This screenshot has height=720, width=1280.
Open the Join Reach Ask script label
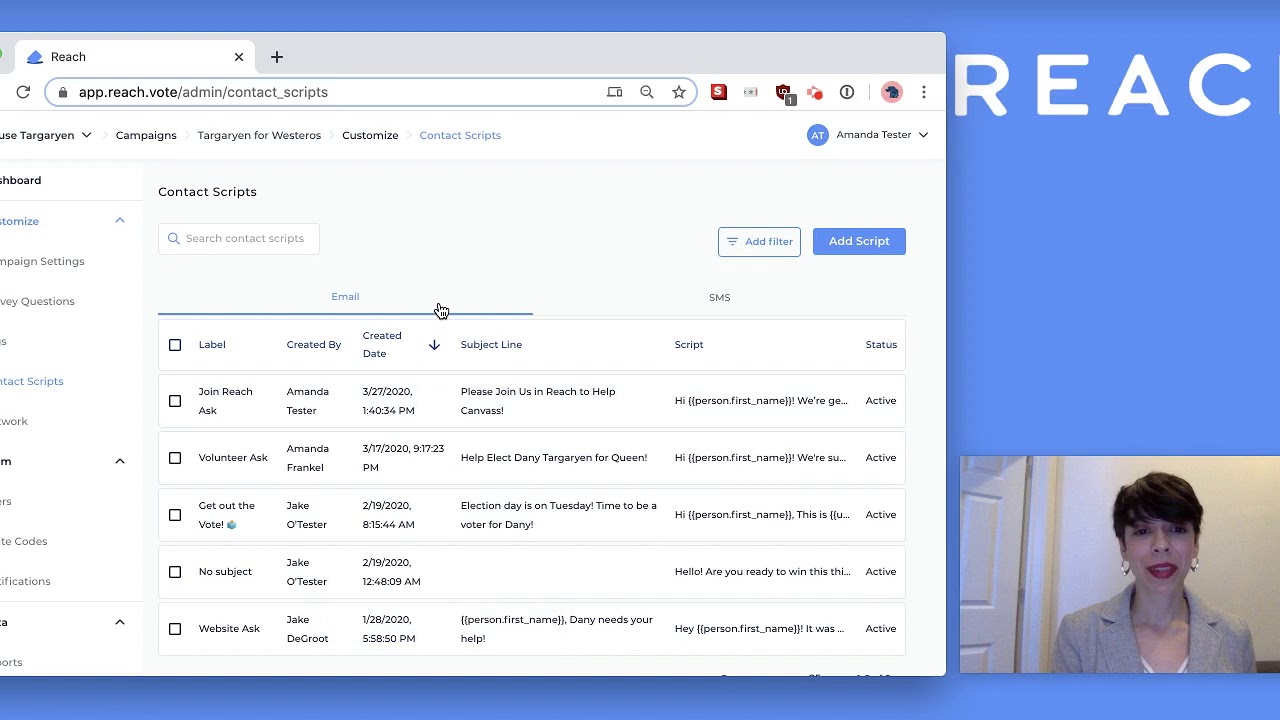225,401
